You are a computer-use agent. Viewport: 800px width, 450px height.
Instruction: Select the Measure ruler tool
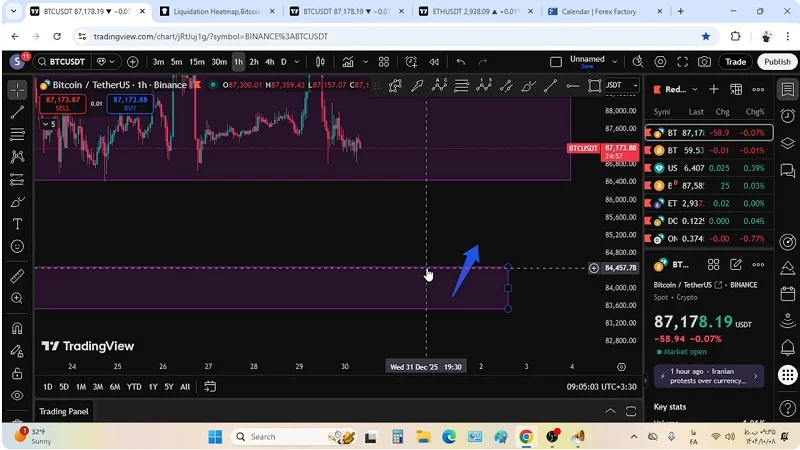(x=17, y=276)
